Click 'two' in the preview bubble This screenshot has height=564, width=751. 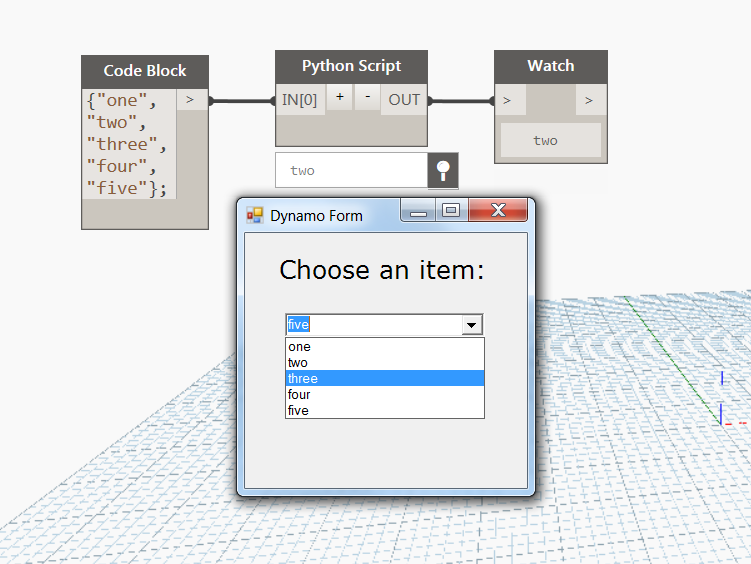[x=302, y=170]
